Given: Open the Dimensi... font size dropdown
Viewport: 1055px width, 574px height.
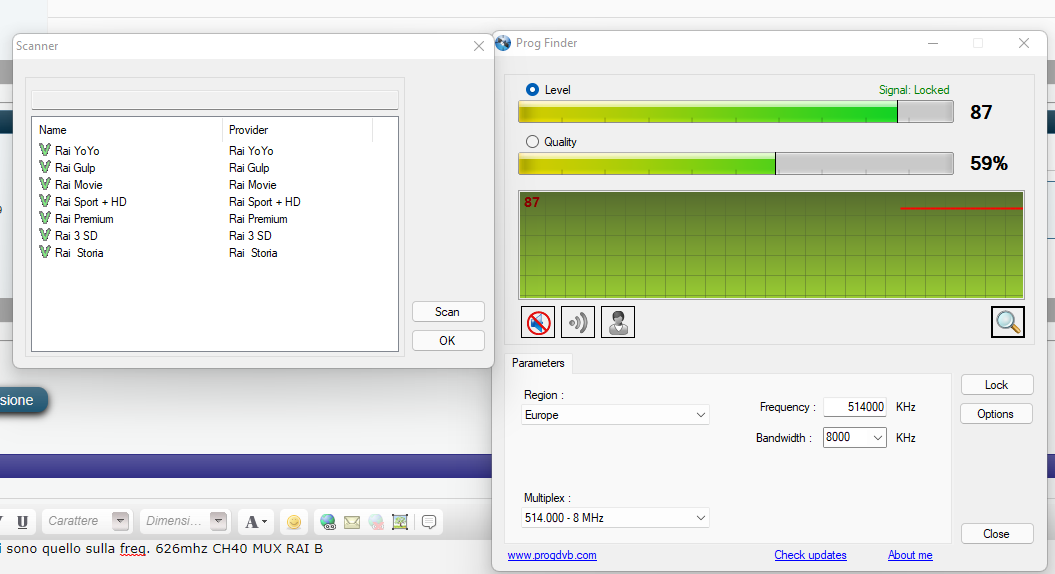Looking at the screenshot, I should tap(185, 521).
